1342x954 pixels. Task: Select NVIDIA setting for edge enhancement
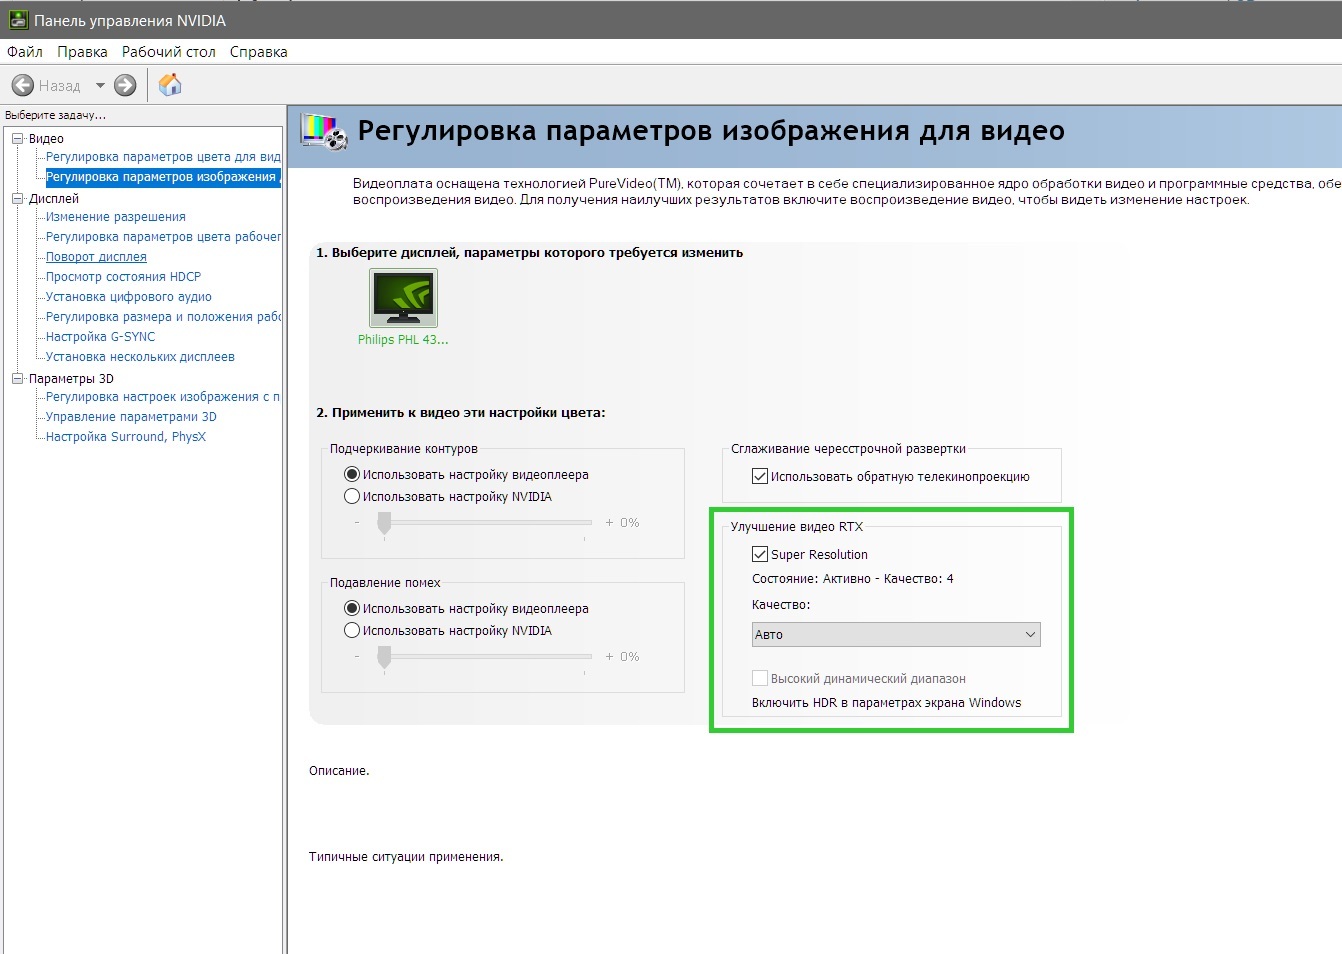[352, 497]
